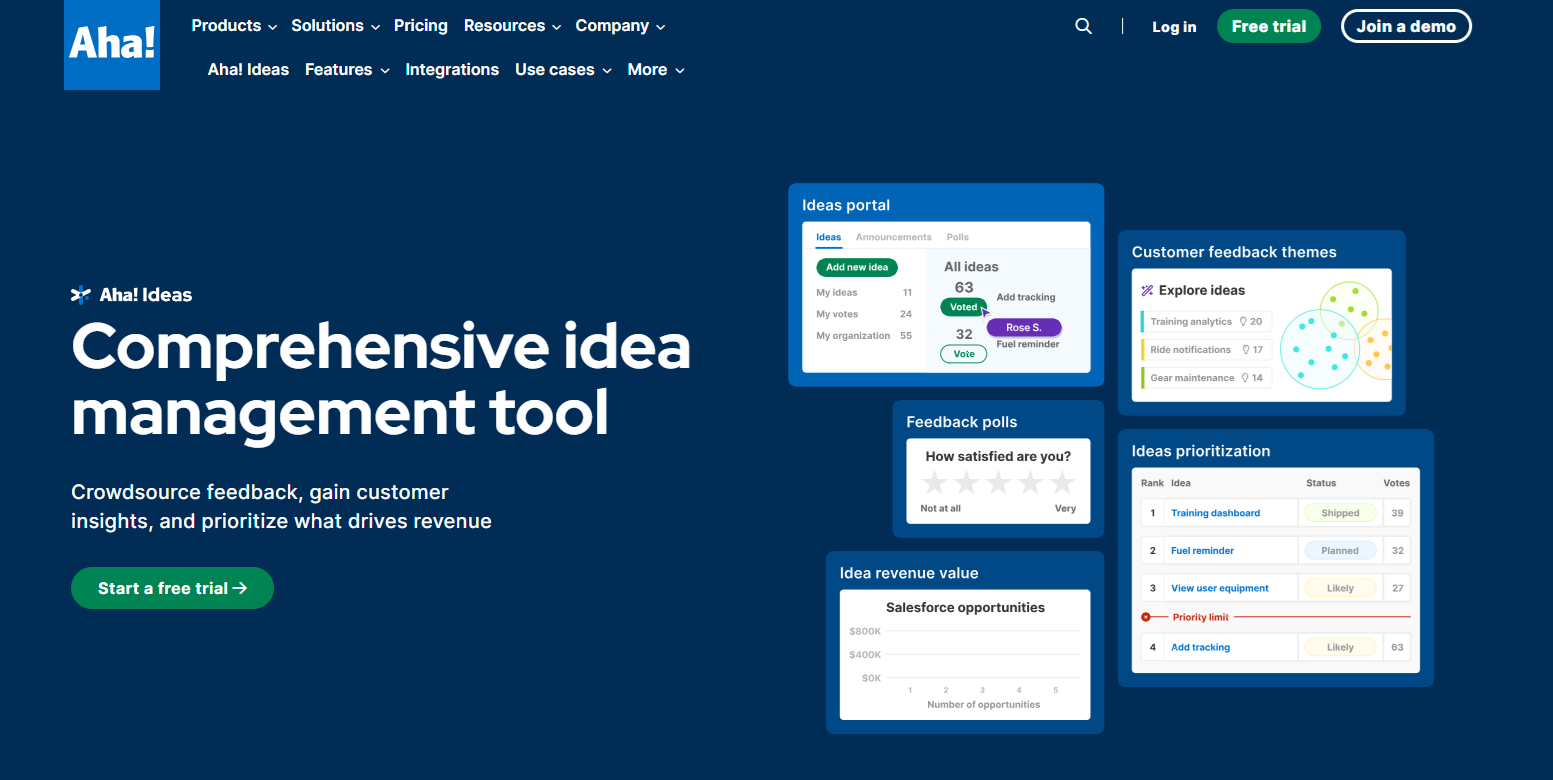Image resolution: width=1553 pixels, height=780 pixels.
Task: Click the Priority limit label
Action: [1200, 617]
